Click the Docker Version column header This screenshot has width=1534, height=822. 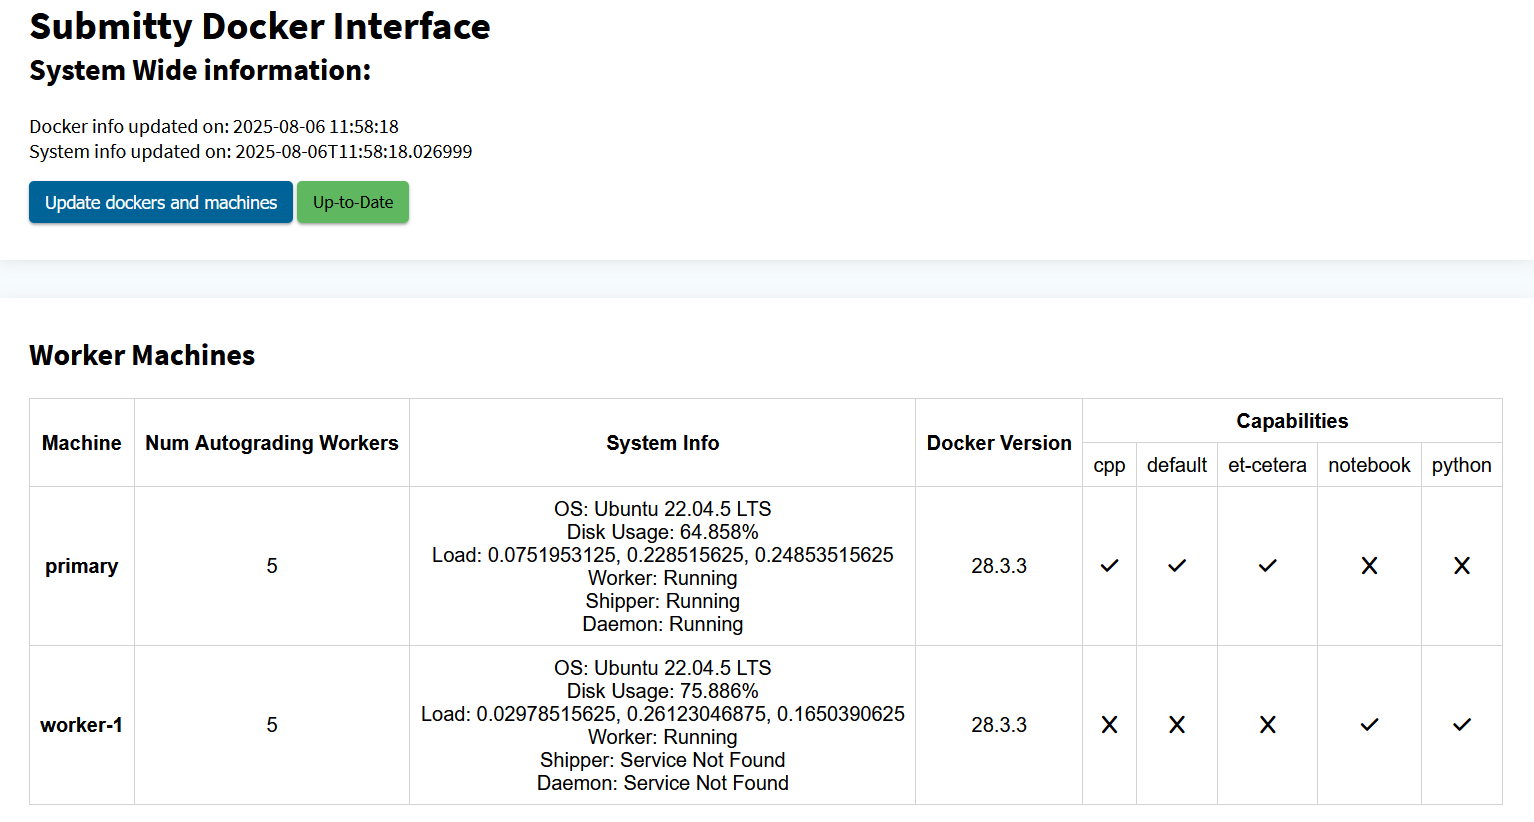point(999,443)
